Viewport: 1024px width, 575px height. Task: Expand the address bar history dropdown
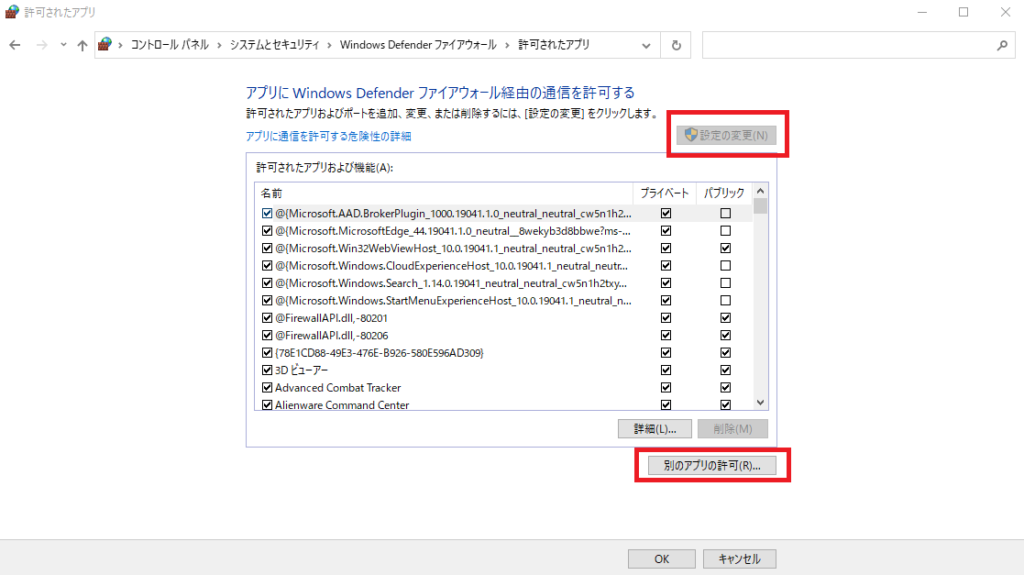tap(646, 45)
